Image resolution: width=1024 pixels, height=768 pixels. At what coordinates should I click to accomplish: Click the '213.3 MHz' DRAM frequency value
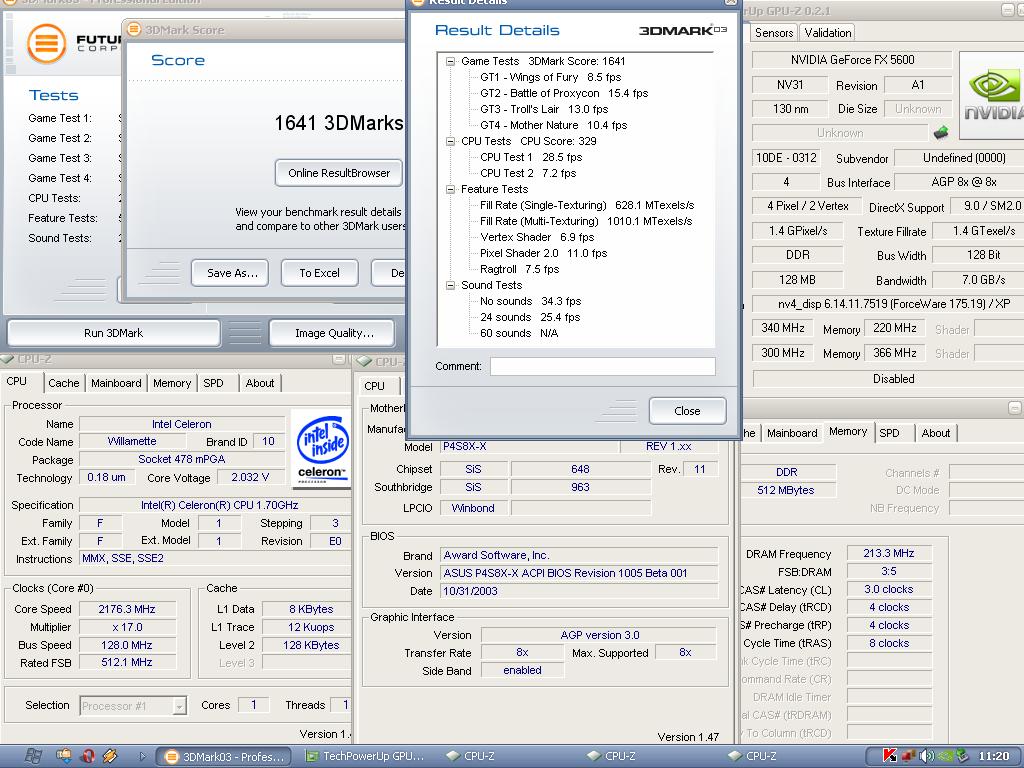point(888,553)
